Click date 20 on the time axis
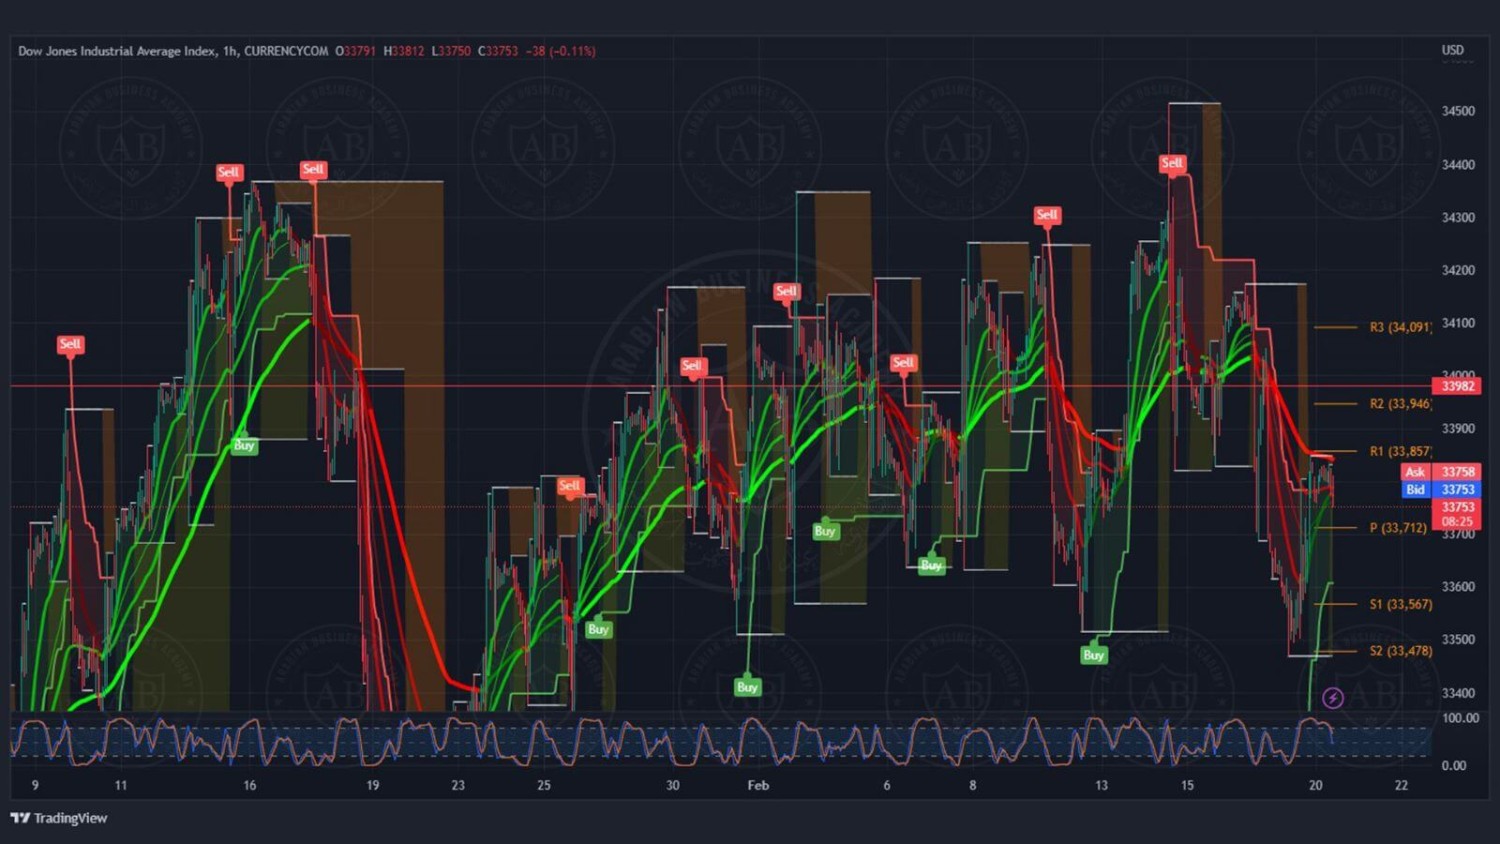Image resolution: width=1500 pixels, height=844 pixels. [1316, 786]
